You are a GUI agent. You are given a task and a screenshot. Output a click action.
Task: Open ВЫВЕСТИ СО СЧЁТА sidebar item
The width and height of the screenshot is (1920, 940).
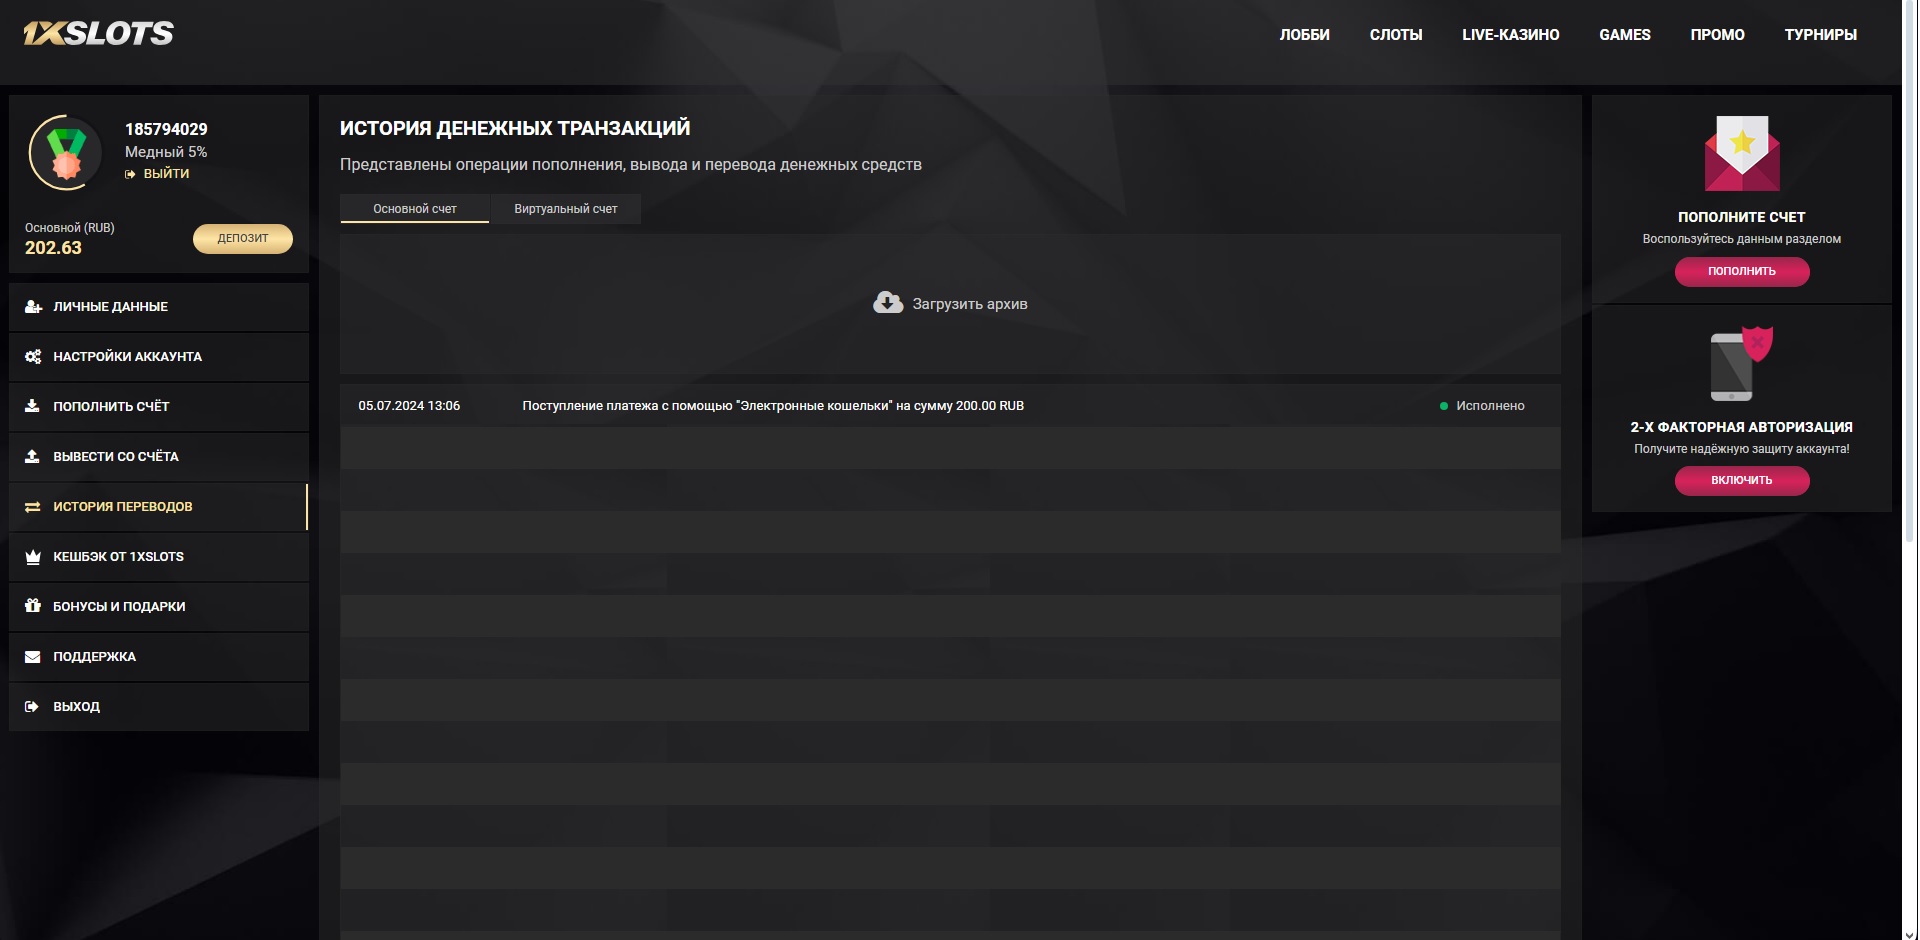[x=116, y=457]
